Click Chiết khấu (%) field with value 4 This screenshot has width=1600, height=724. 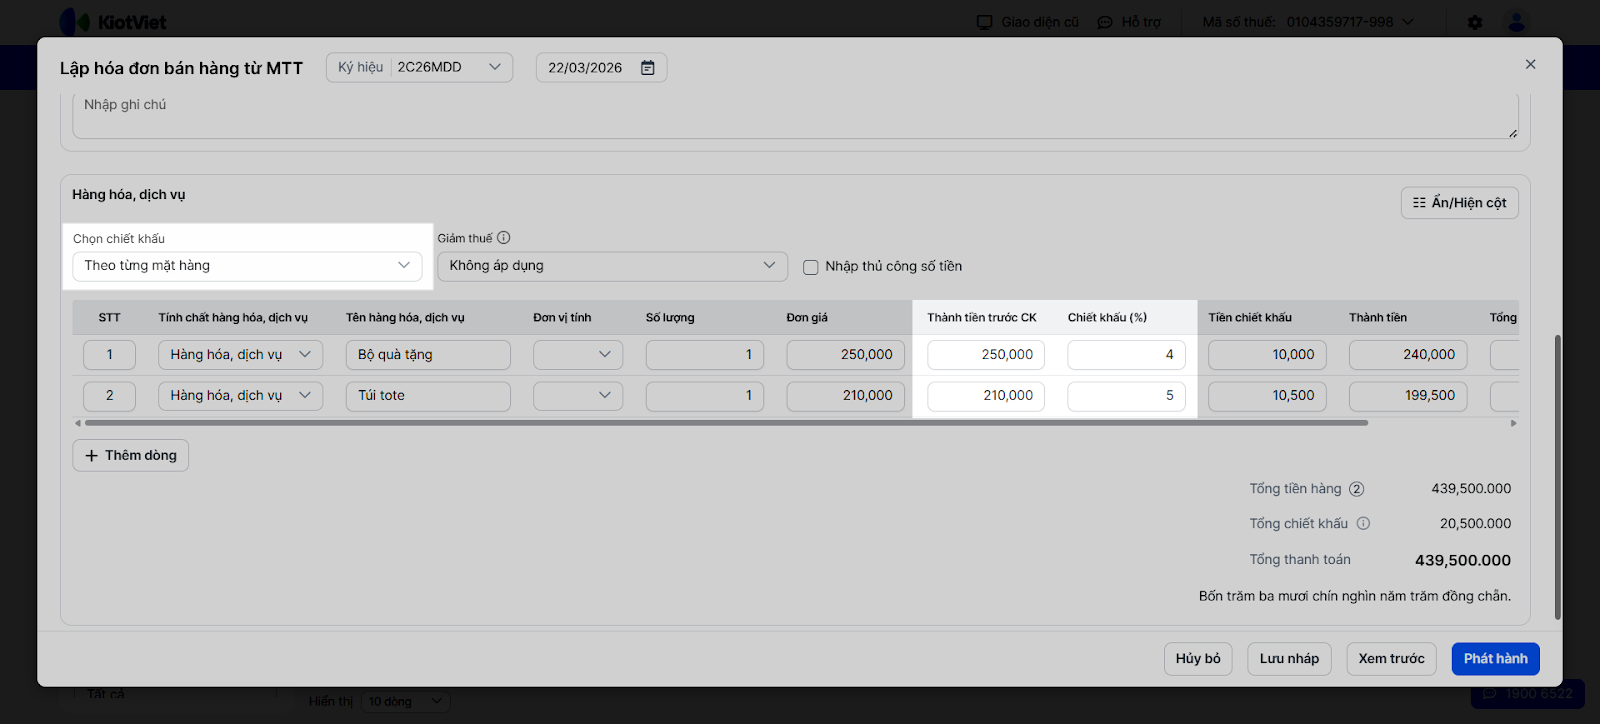point(1127,355)
